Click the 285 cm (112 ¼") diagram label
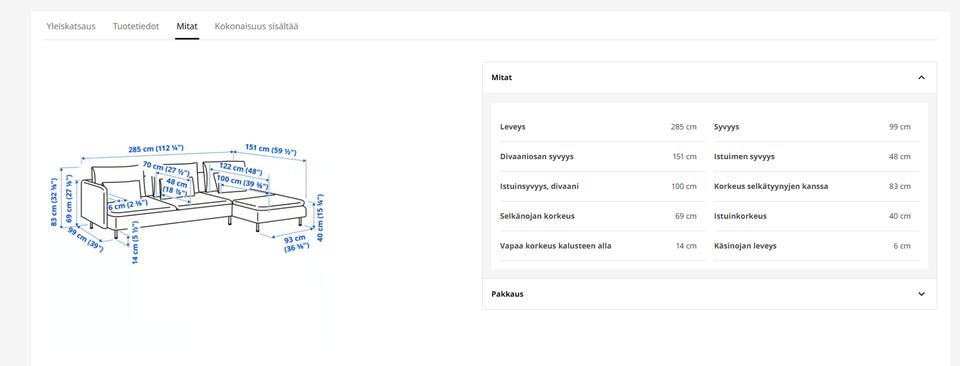Image resolution: width=960 pixels, height=366 pixels. [x=156, y=149]
